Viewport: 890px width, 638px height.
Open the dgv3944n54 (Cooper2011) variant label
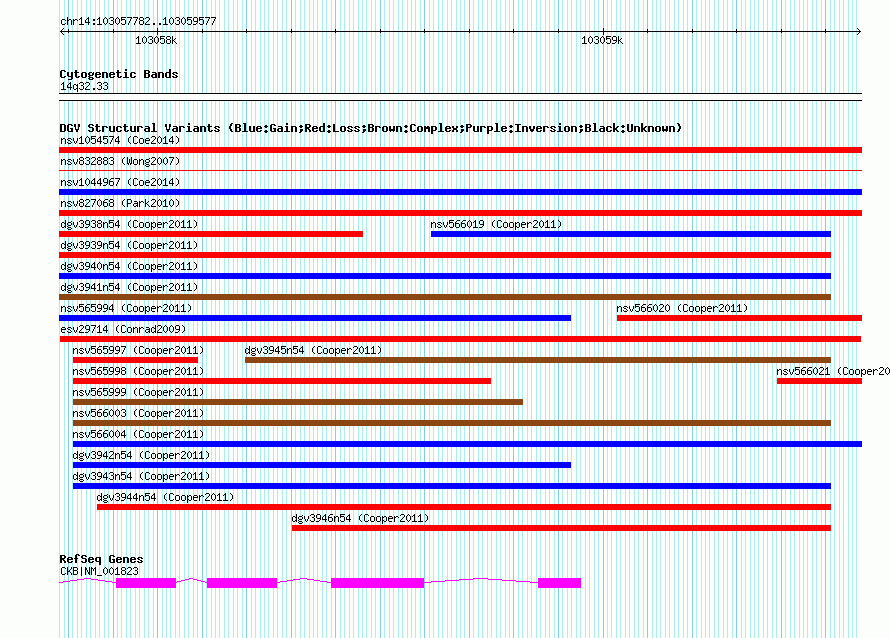click(165, 497)
